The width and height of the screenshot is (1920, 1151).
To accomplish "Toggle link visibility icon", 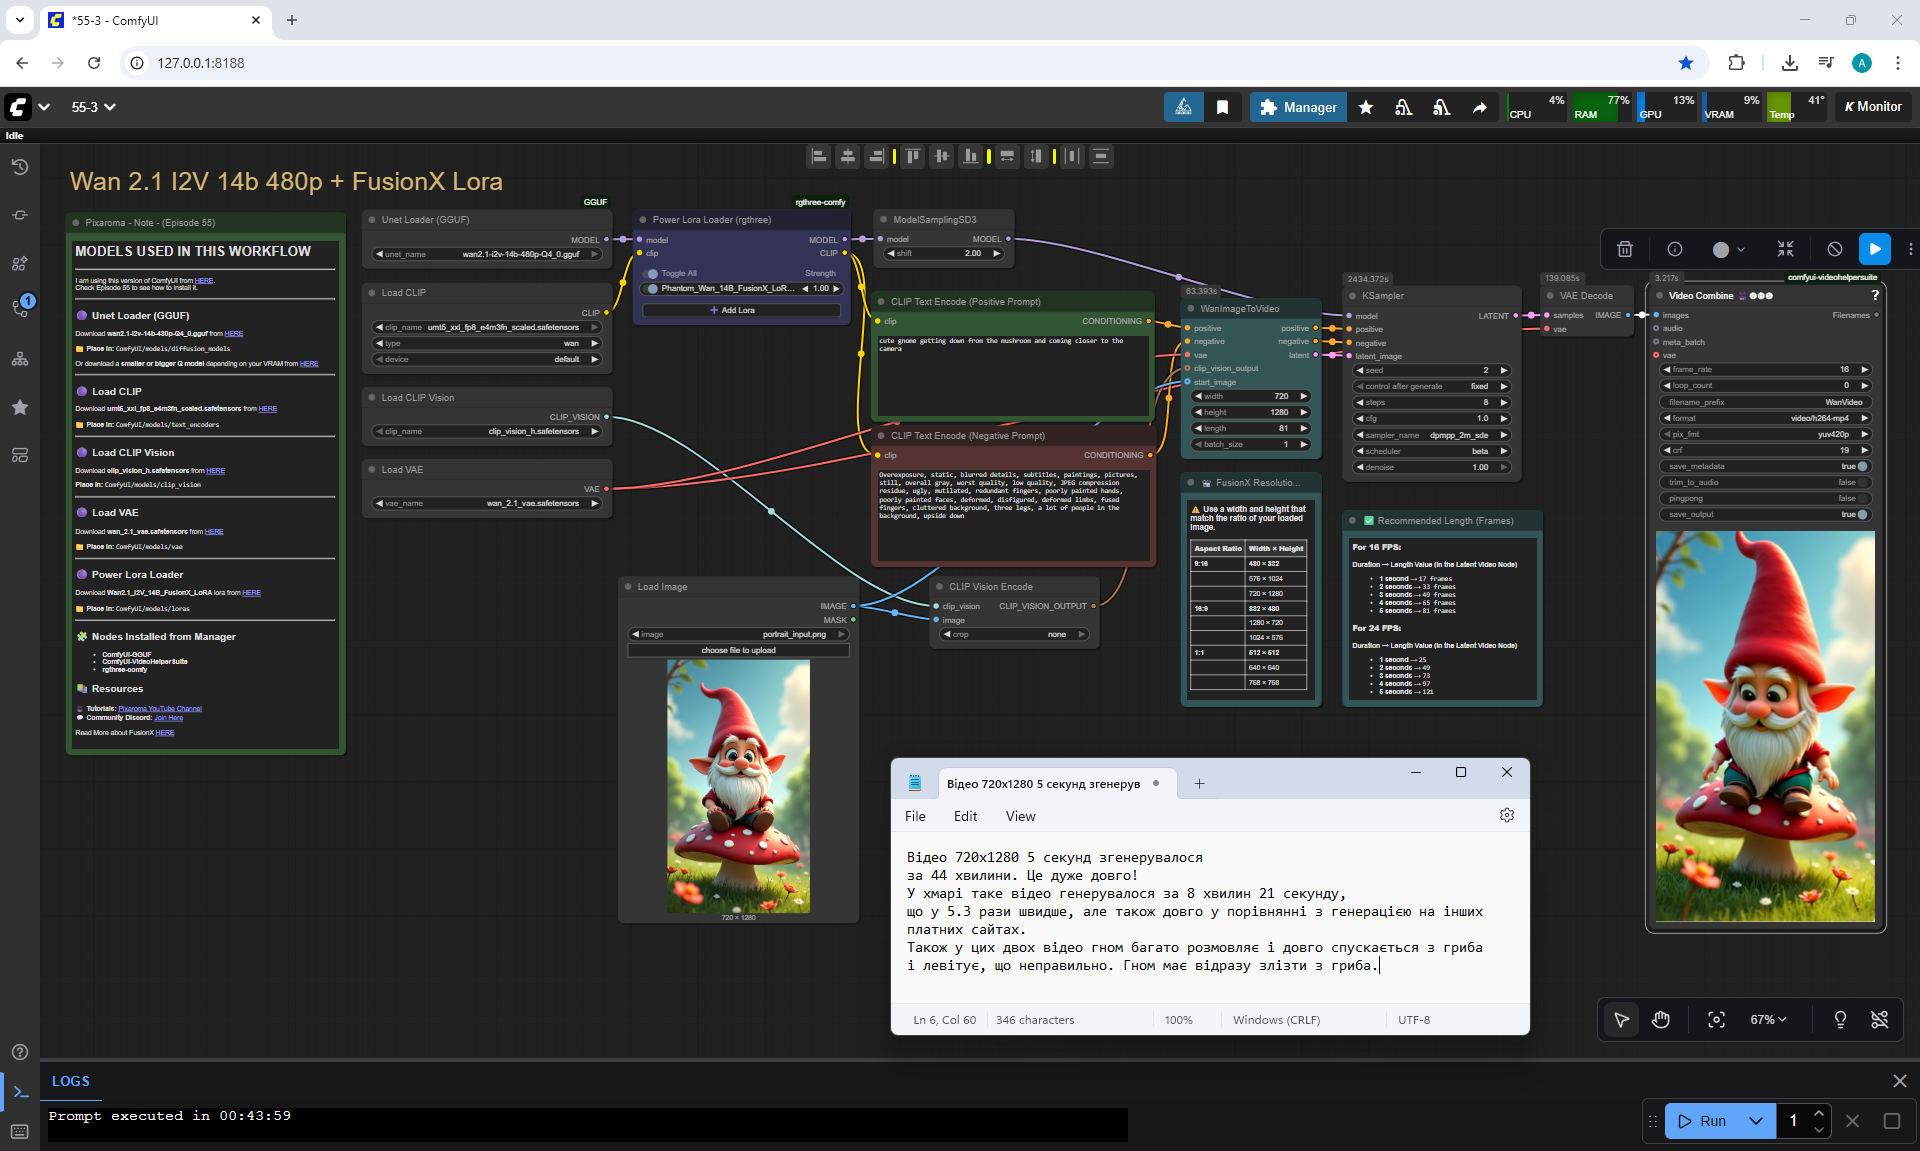I will [1879, 1019].
